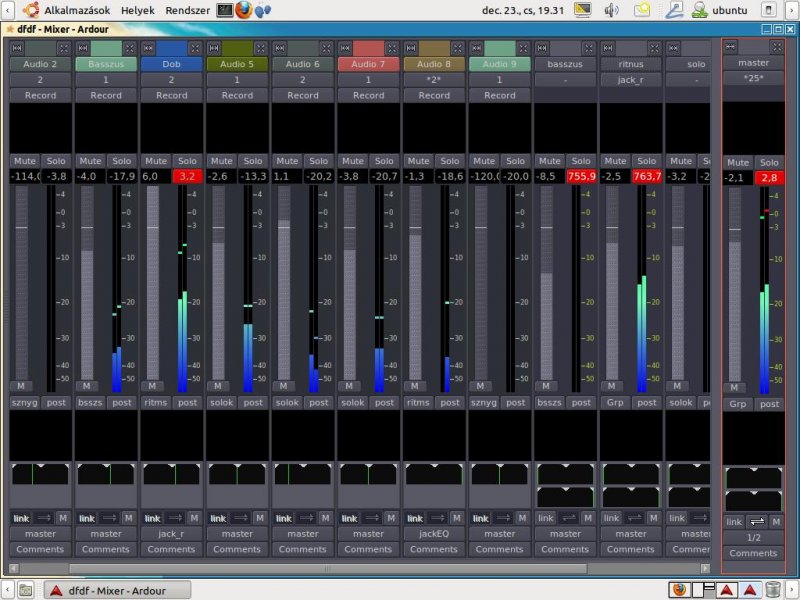This screenshot has width=800, height=600.
Task: Toggle strip width icon on Audio 9
Action: 476,48
